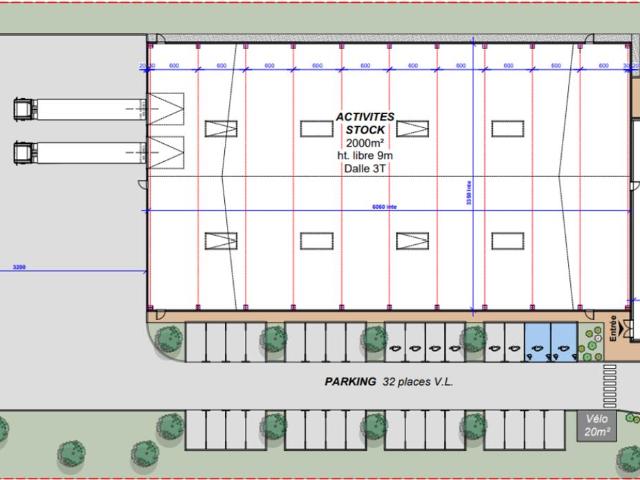This screenshot has width=640, height=480.
Task: Click the PARKING label
Action: tap(350, 382)
